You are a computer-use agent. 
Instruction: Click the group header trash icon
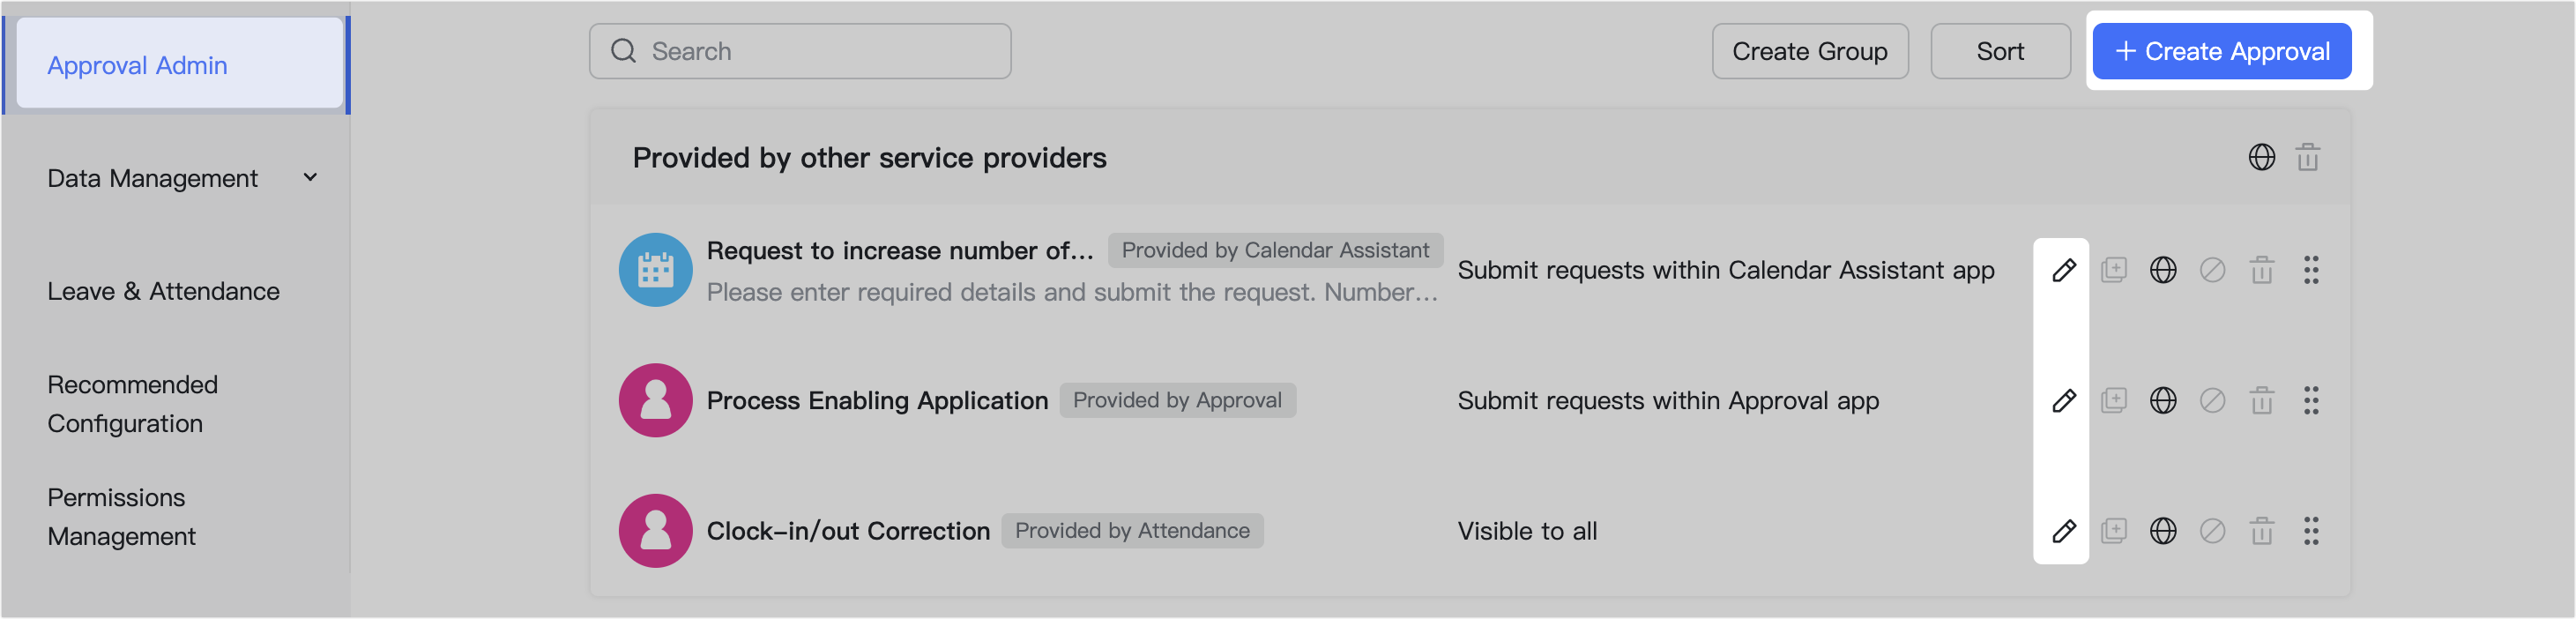click(x=2308, y=157)
